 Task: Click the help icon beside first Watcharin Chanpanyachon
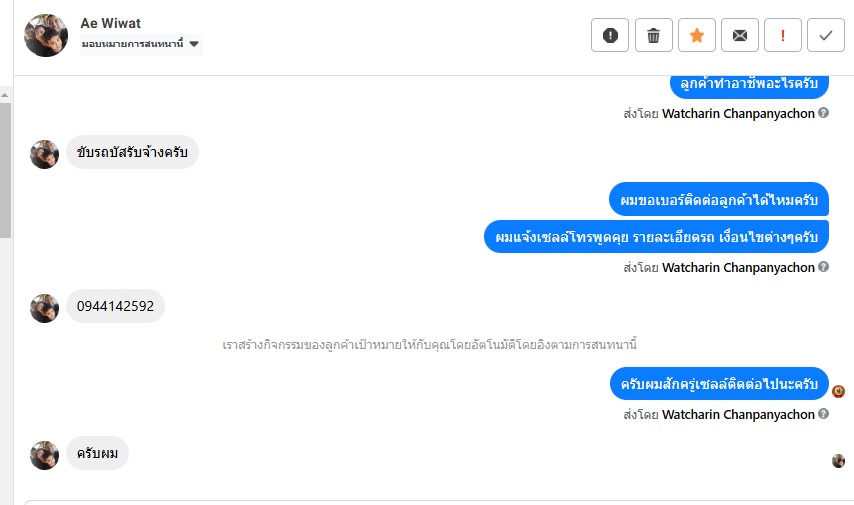click(824, 113)
